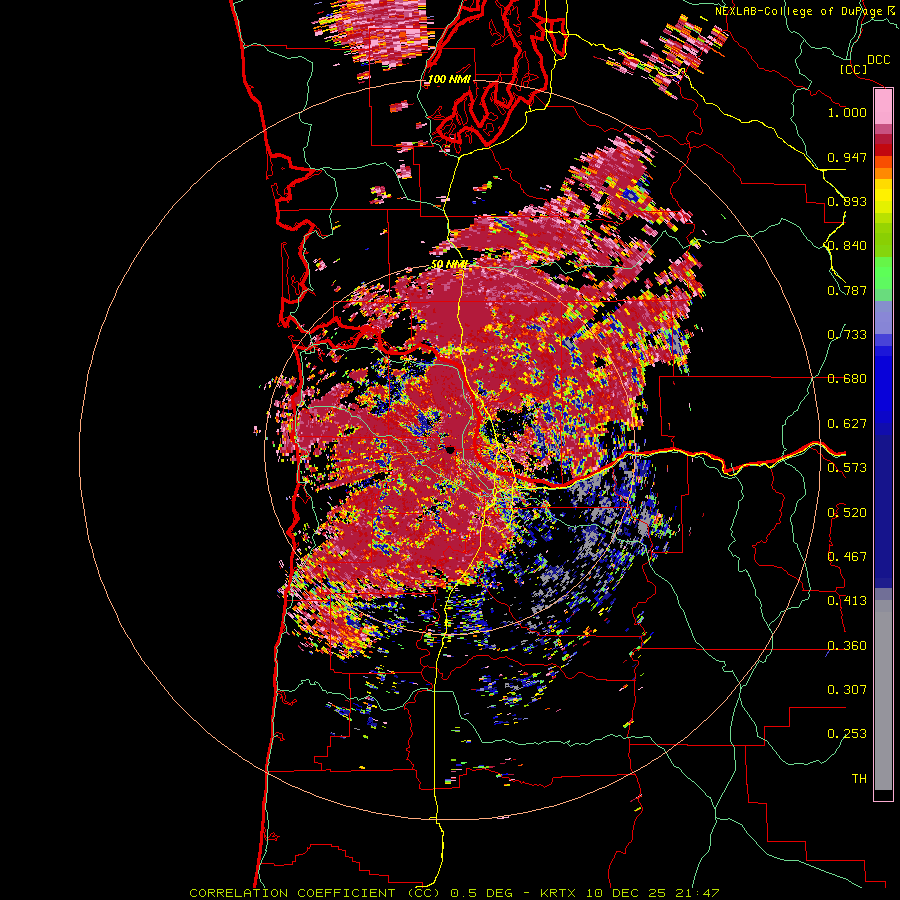This screenshot has width=900, height=900.
Task: Pick the gray band of the color scale
Action: click(883, 695)
